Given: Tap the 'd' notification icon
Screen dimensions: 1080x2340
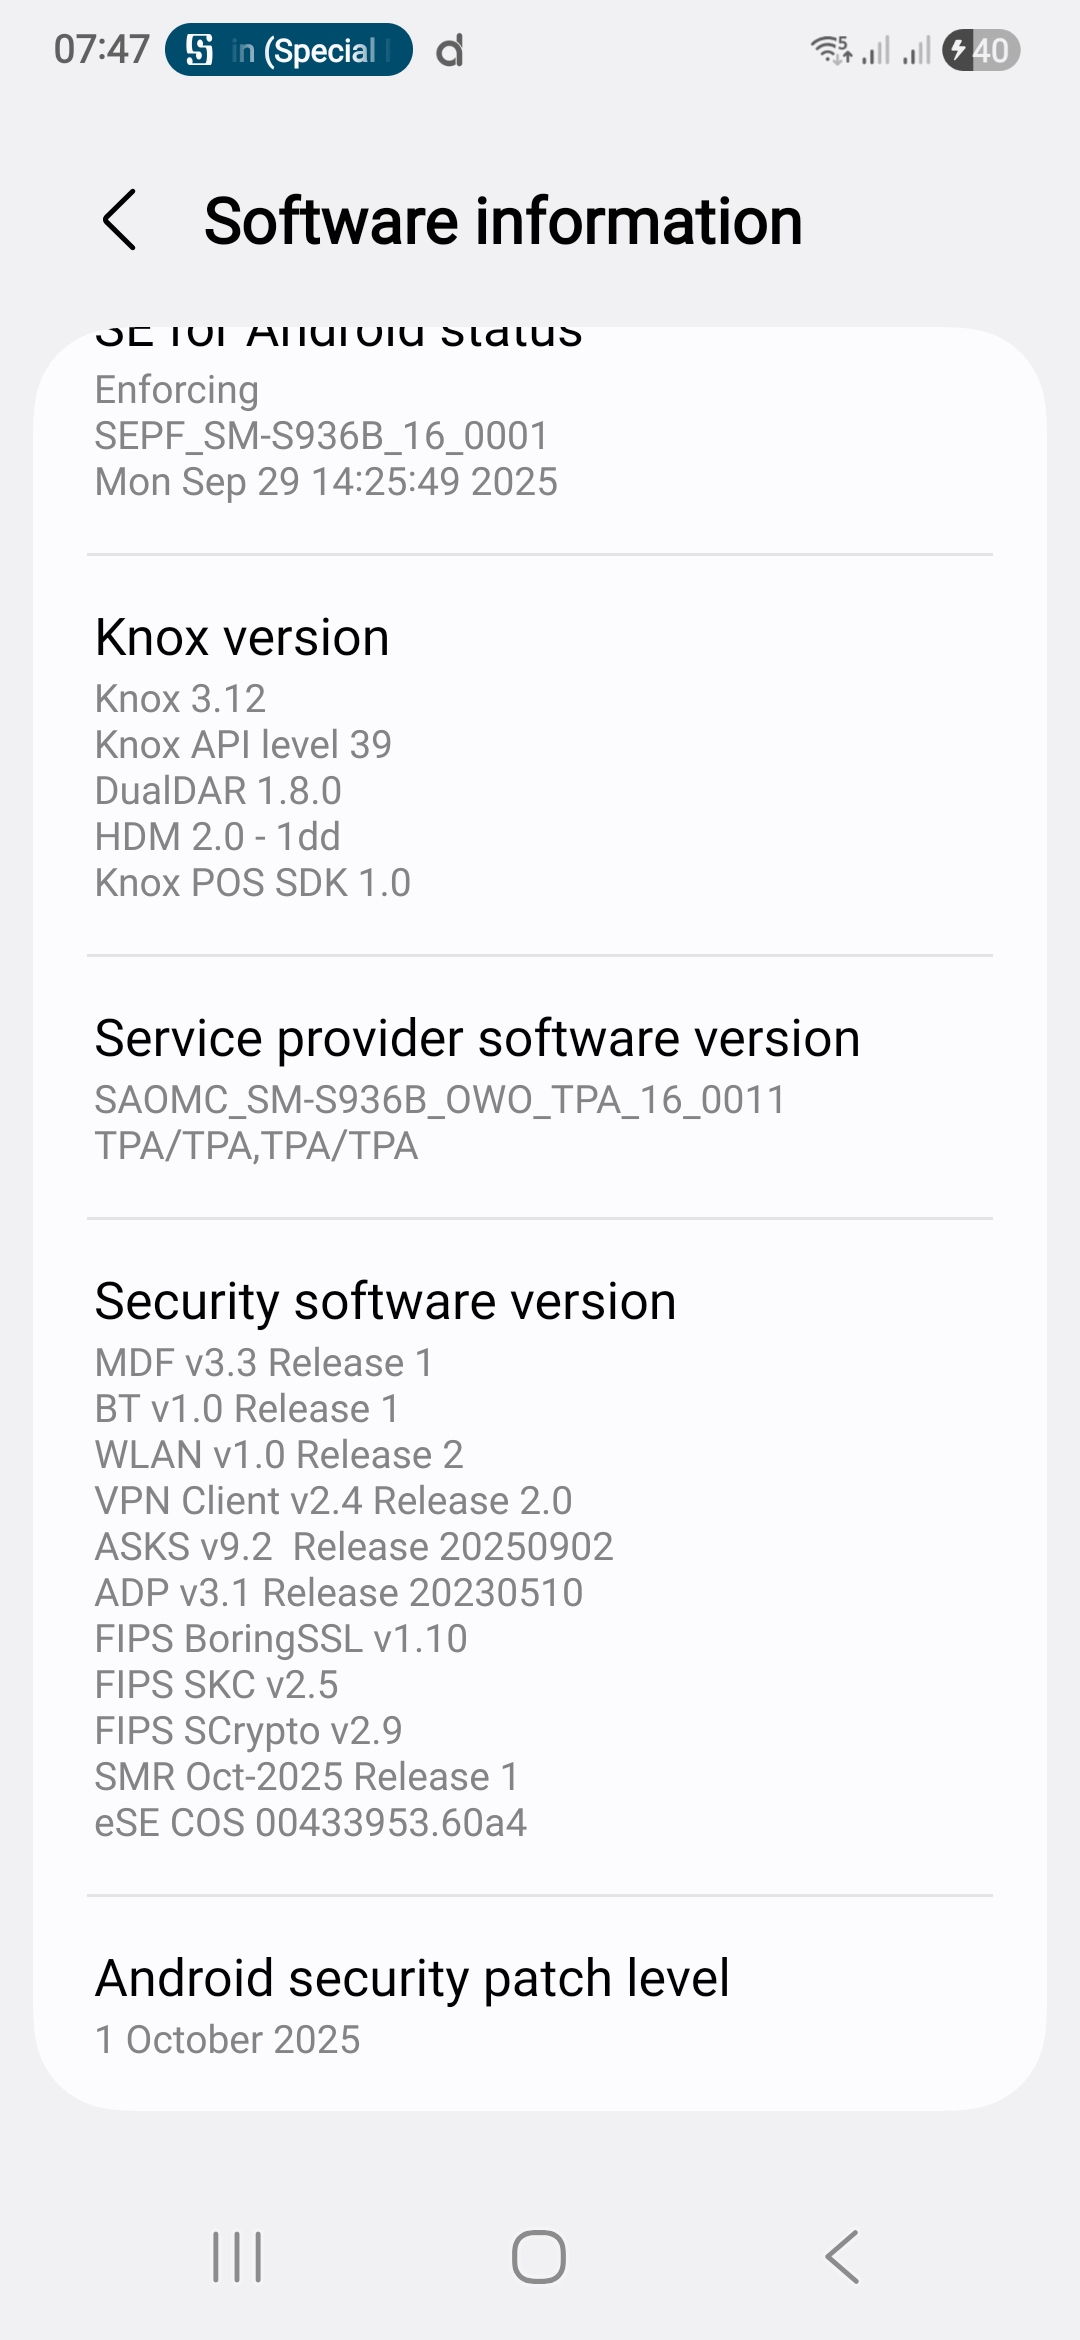Looking at the screenshot, I should 450,50.
